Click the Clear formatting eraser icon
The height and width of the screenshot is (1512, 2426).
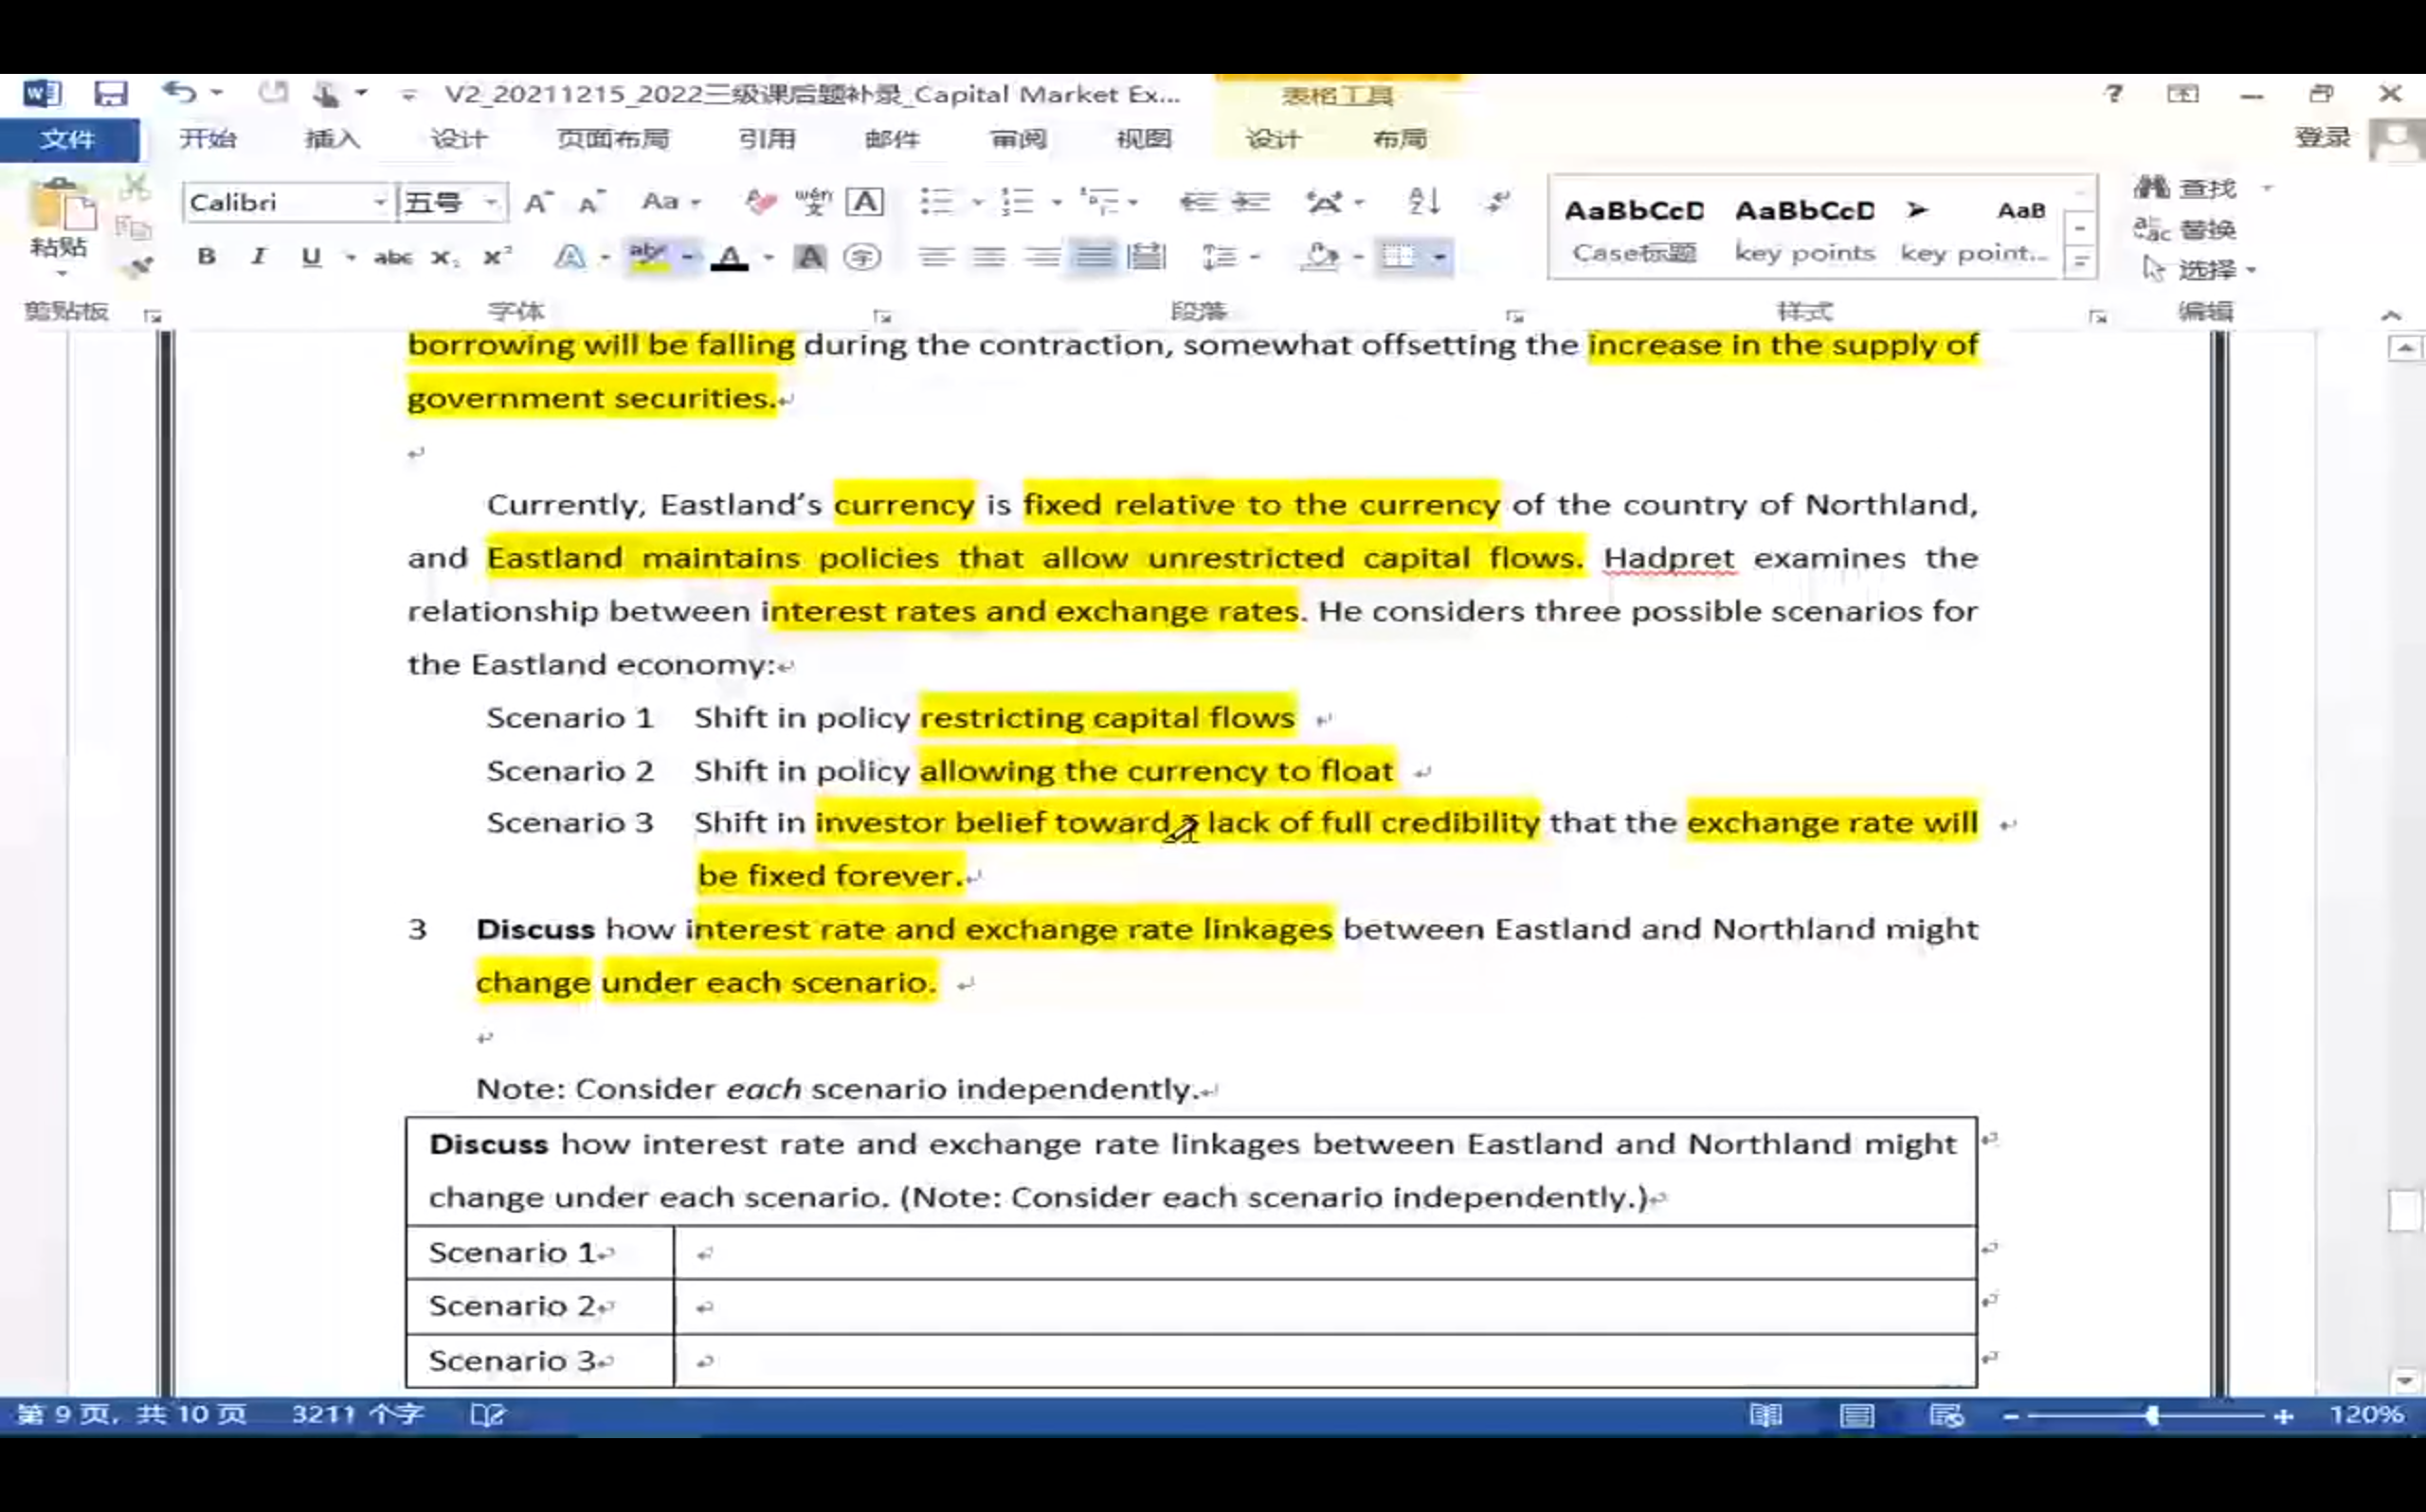(760, 202)
